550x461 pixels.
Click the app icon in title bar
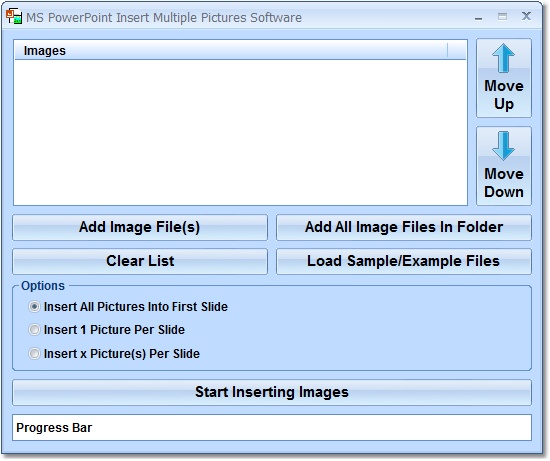pos(14,16)
